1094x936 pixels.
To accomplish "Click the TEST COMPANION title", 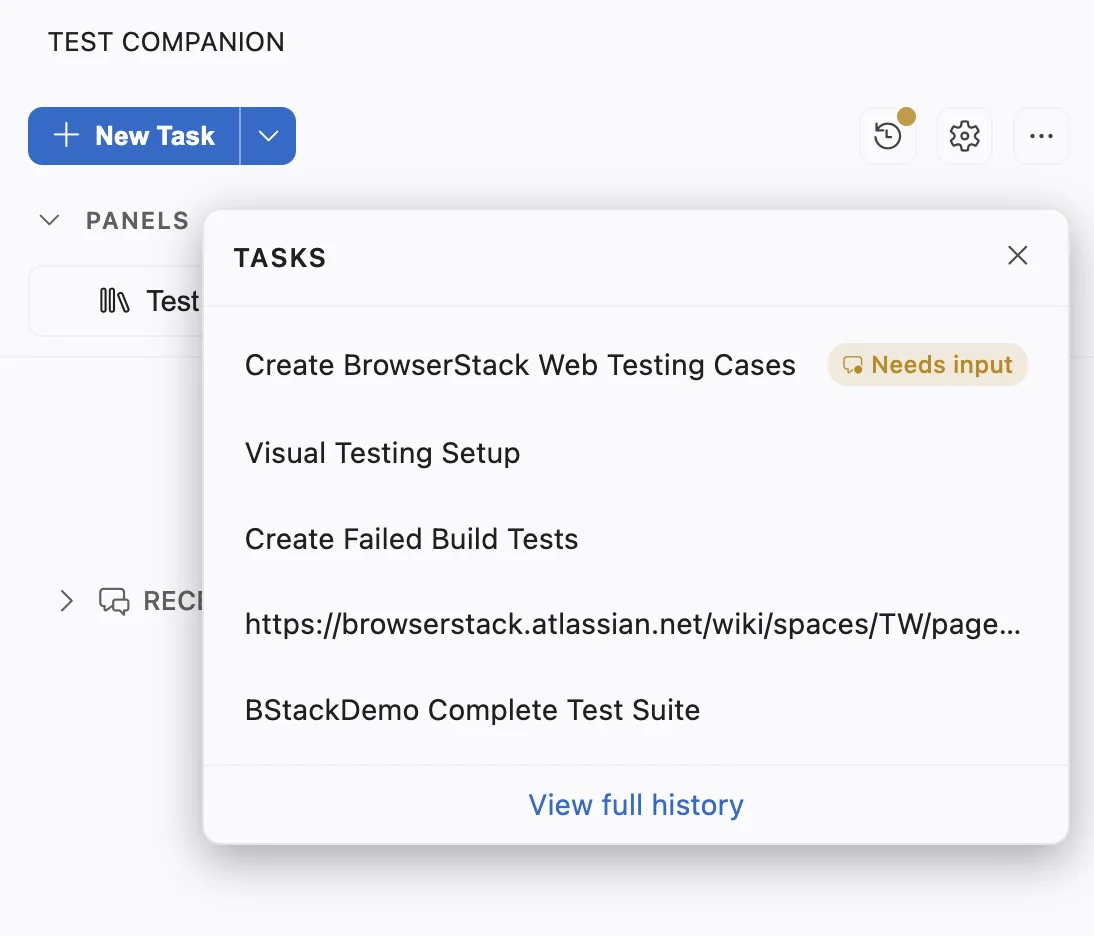I will [x=166, y=42].
